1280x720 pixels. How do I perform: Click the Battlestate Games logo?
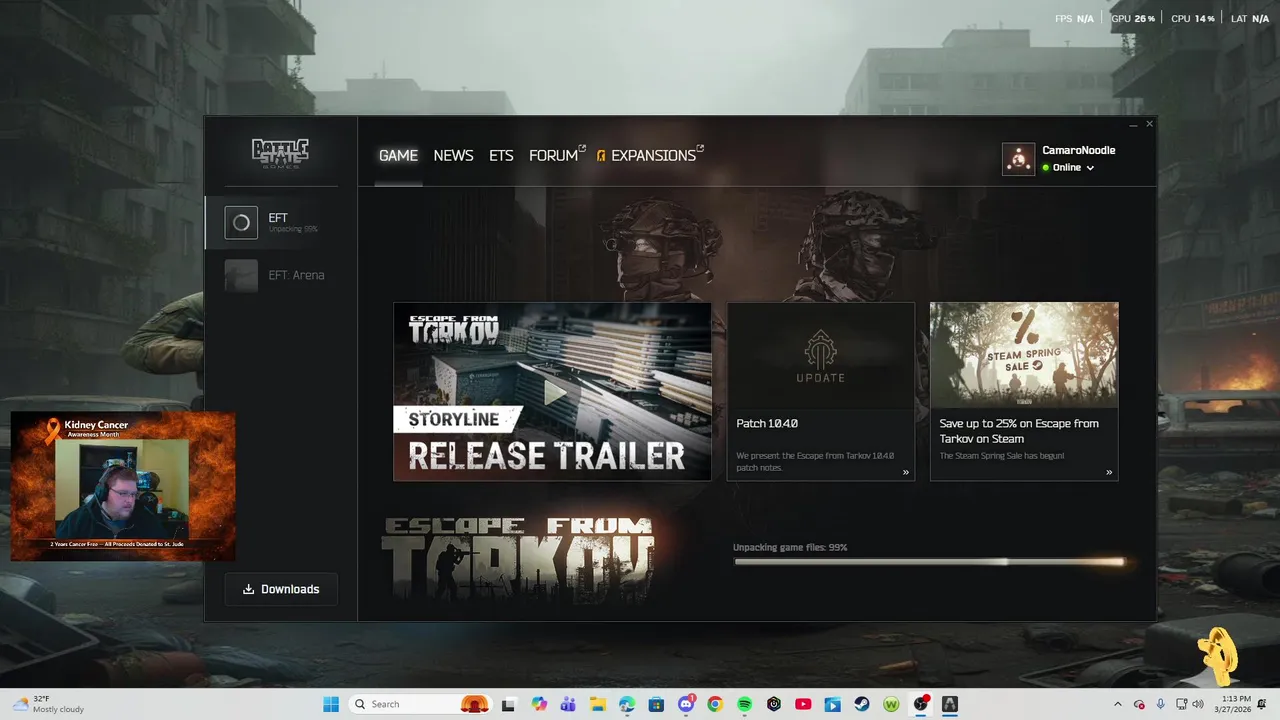(x=280, y=153)
